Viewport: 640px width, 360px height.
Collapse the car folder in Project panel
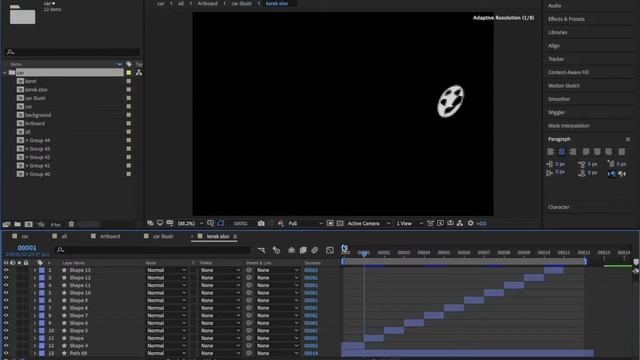point(5,73)
